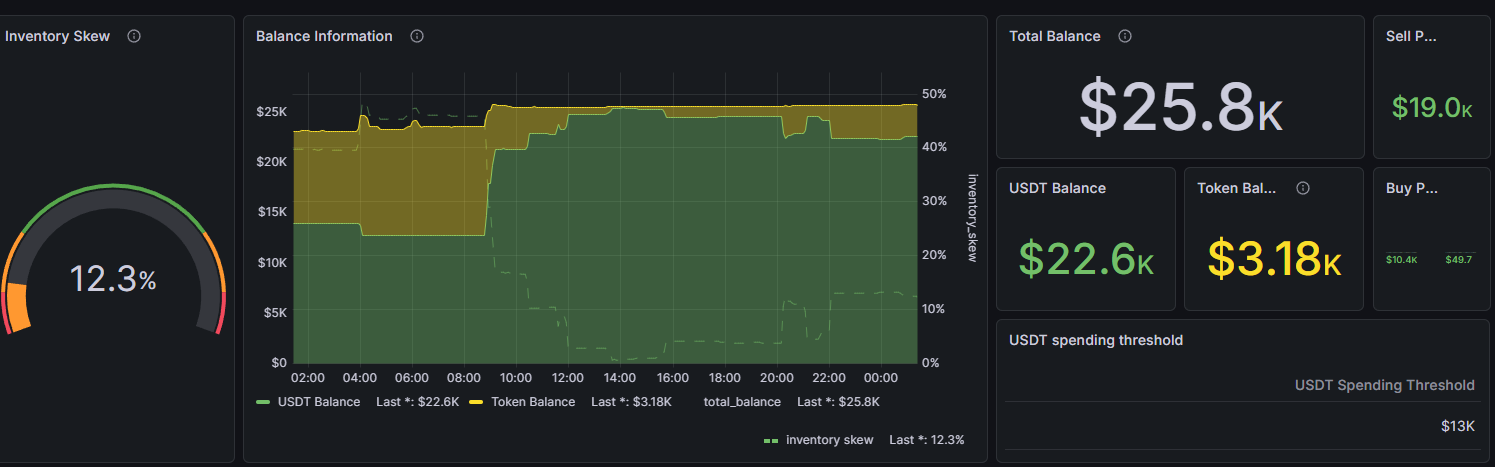Open the Buy P... panel title menu
Screen dimensions: 1495x467
[1411, 187]
